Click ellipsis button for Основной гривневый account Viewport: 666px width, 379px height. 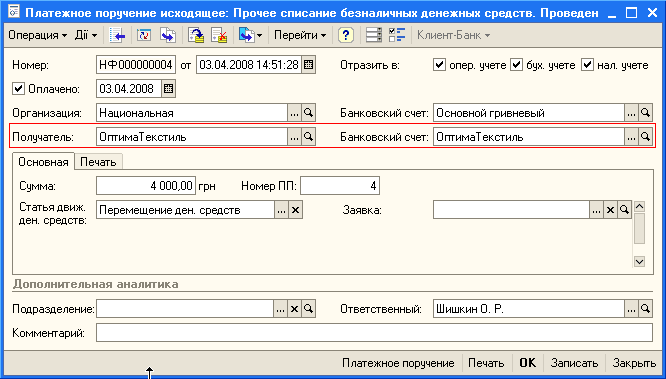[x=632, y=113]
